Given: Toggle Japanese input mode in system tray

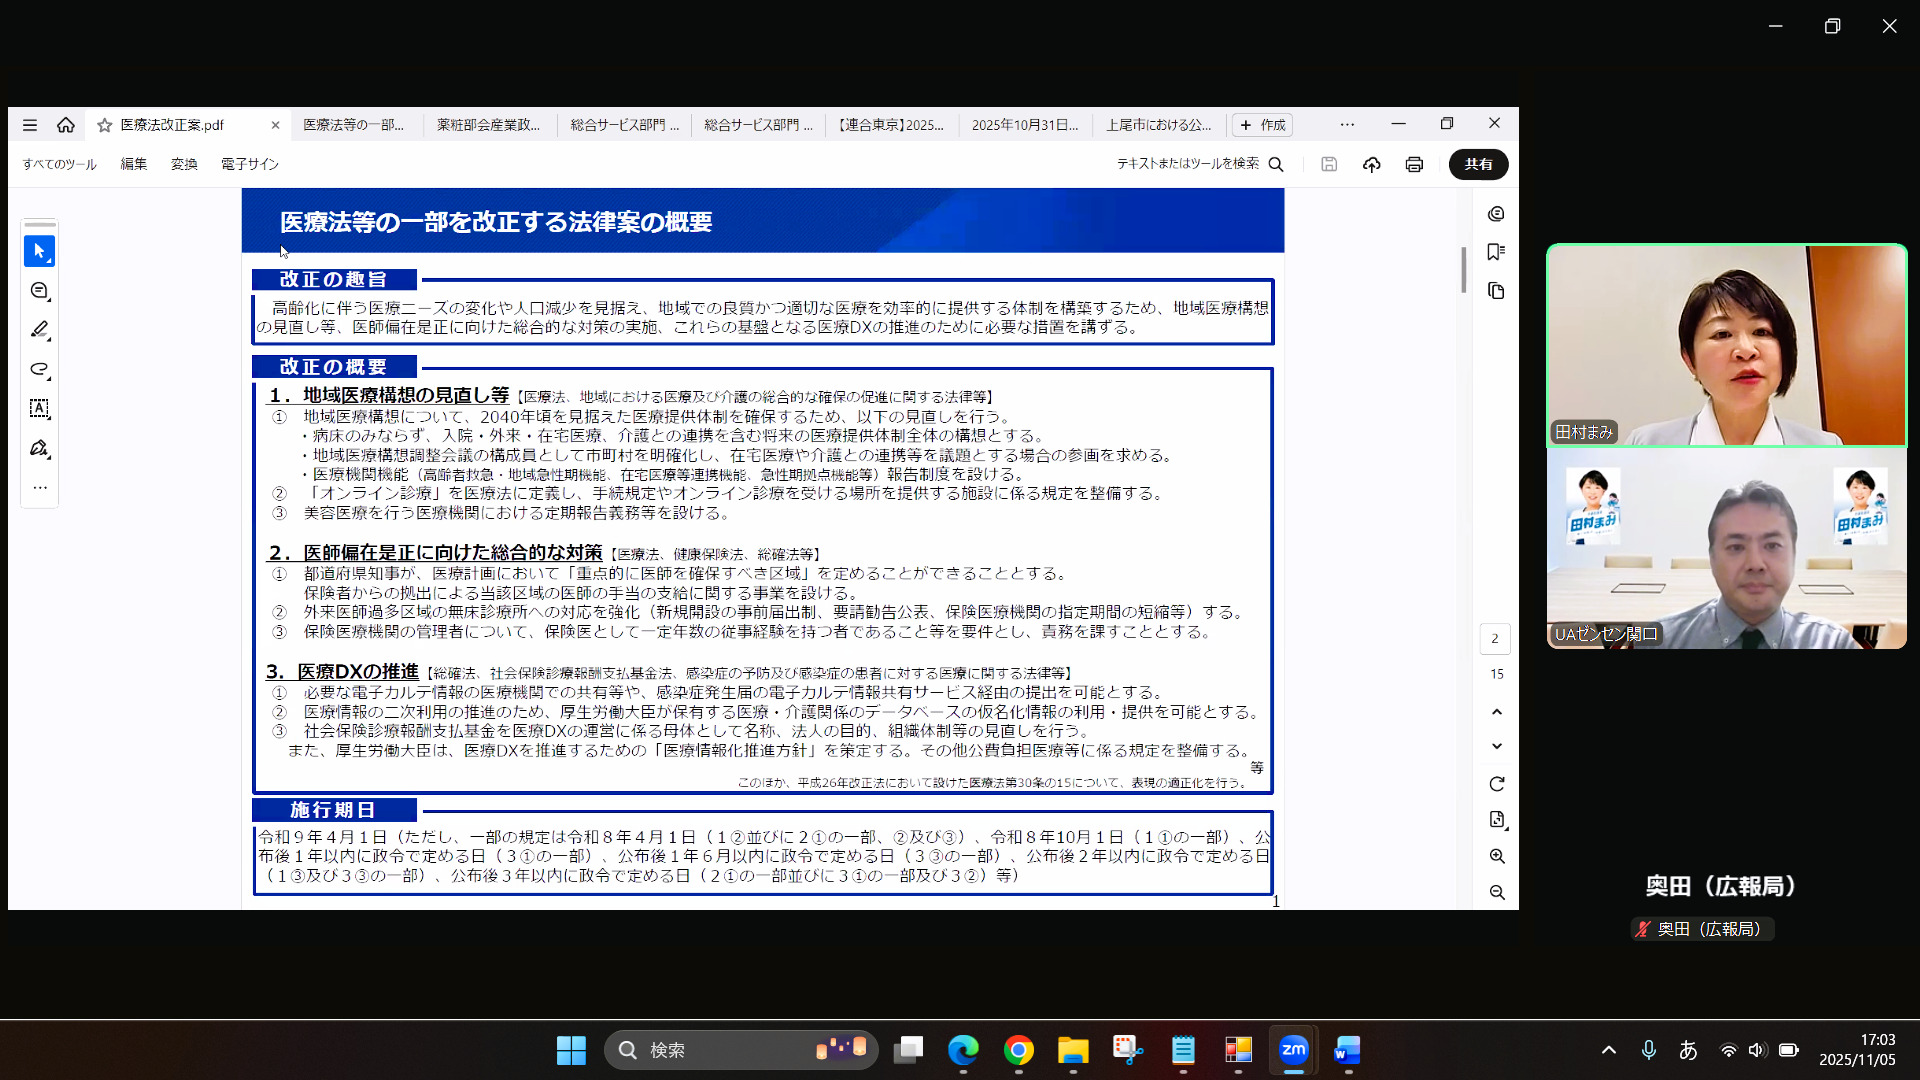Looking at the screenshot, I should pos(1688,1051).
